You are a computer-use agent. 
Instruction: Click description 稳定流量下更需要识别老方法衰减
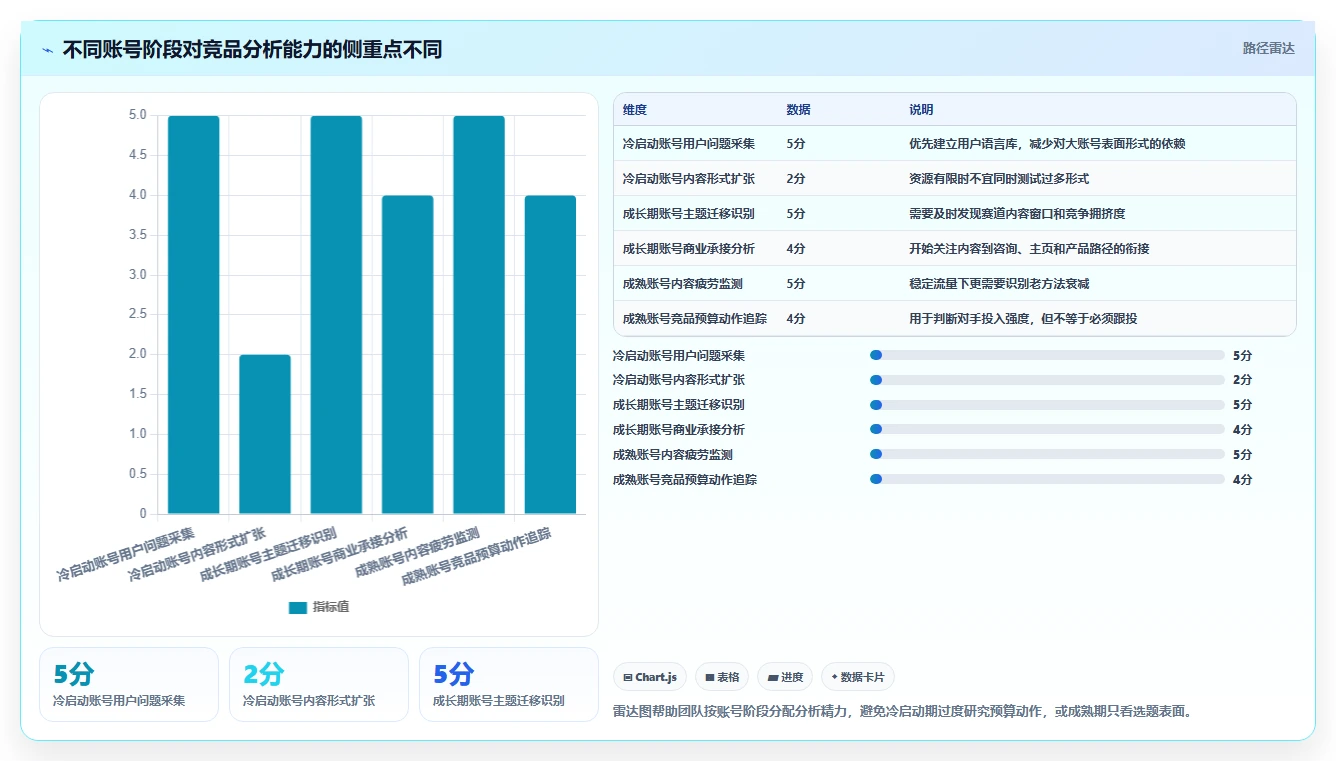[999, 284]
